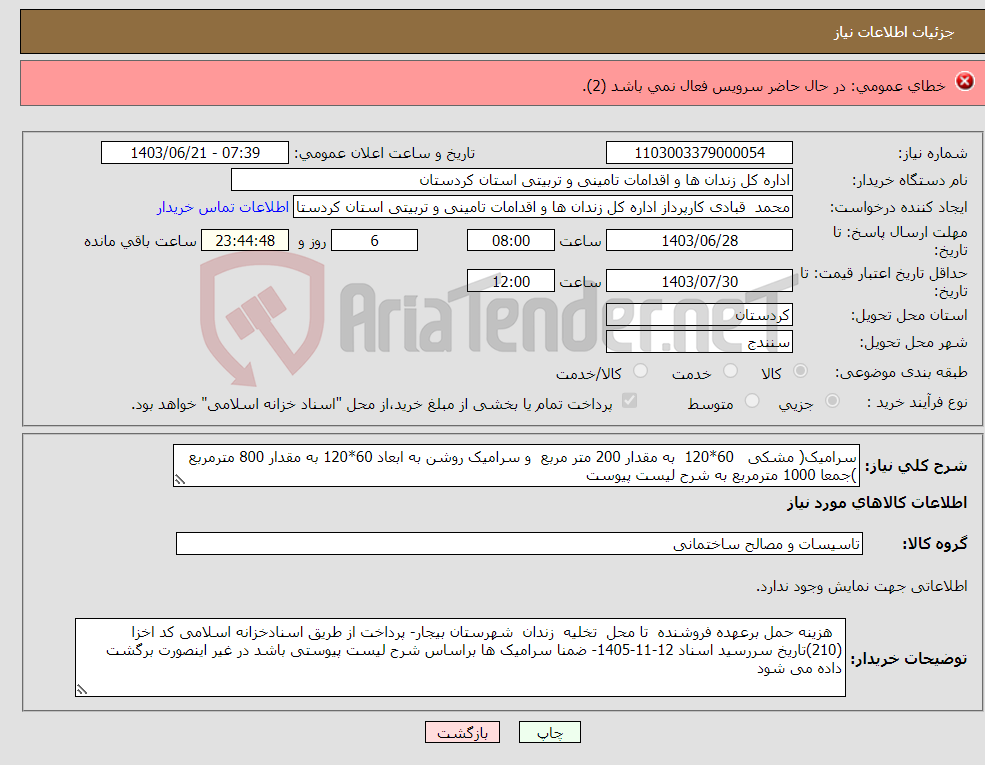
Task: Click resize handle of buyer notes textarea
Action: [x=82, y=690]
